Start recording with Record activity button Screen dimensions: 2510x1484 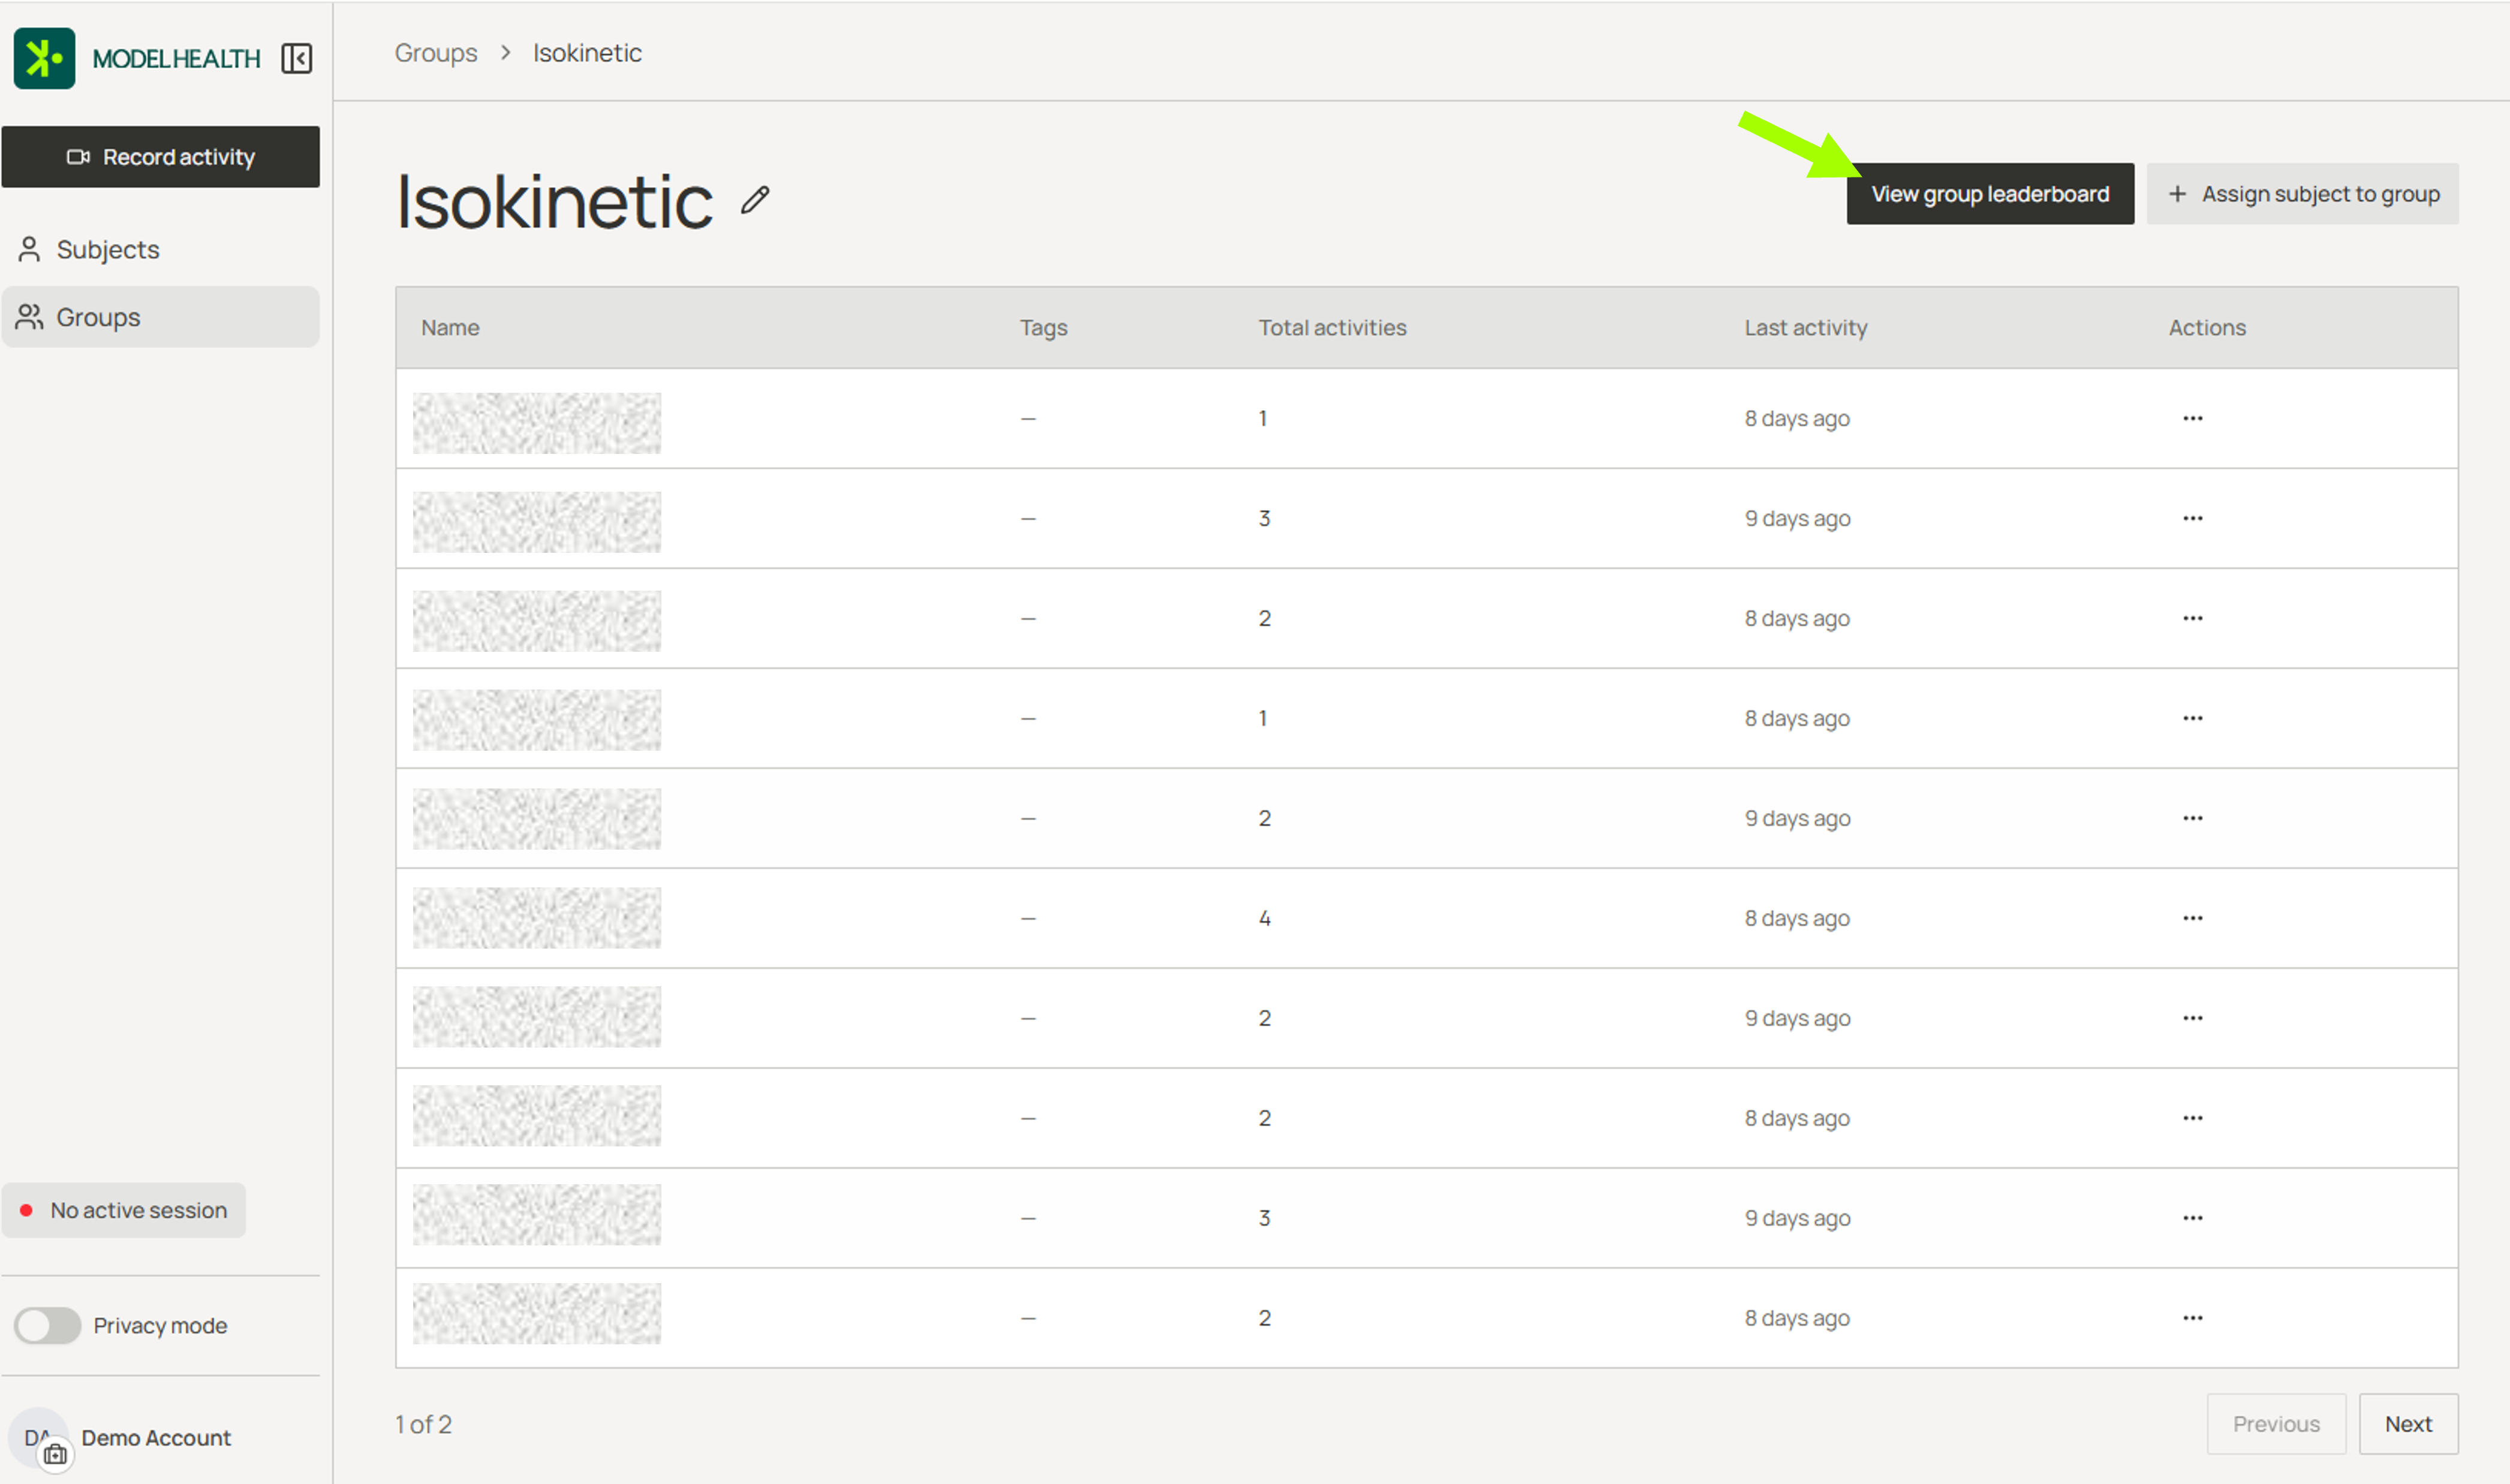click(161, 157)
